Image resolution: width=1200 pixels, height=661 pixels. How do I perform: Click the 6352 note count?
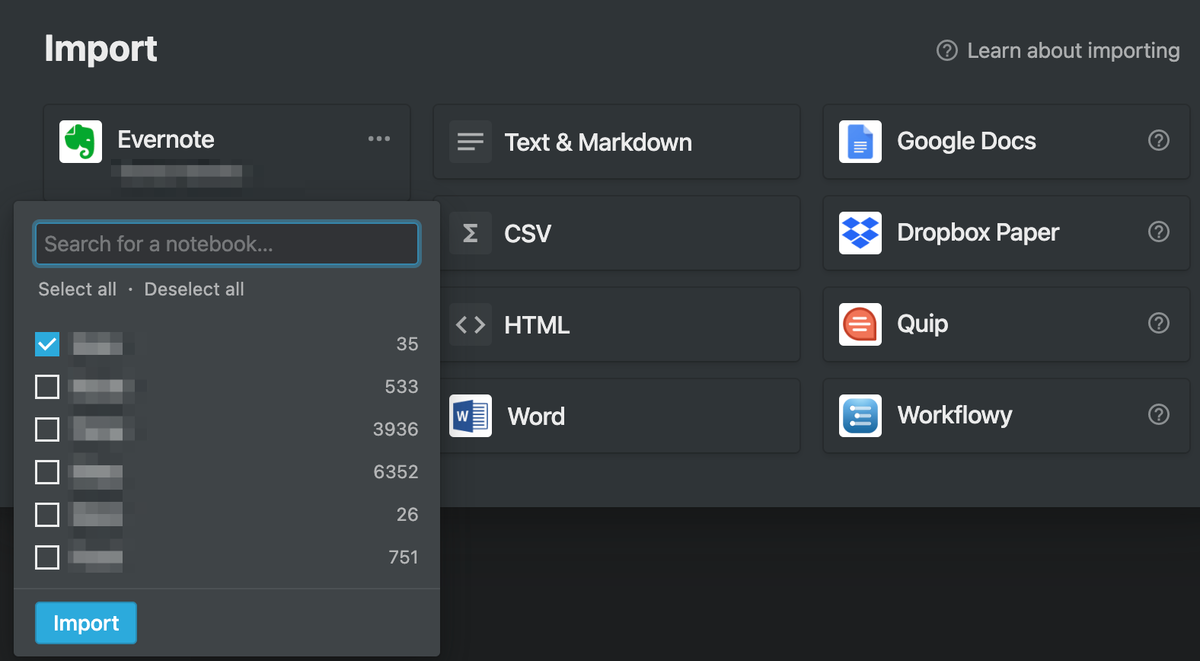tap(395, 471)
